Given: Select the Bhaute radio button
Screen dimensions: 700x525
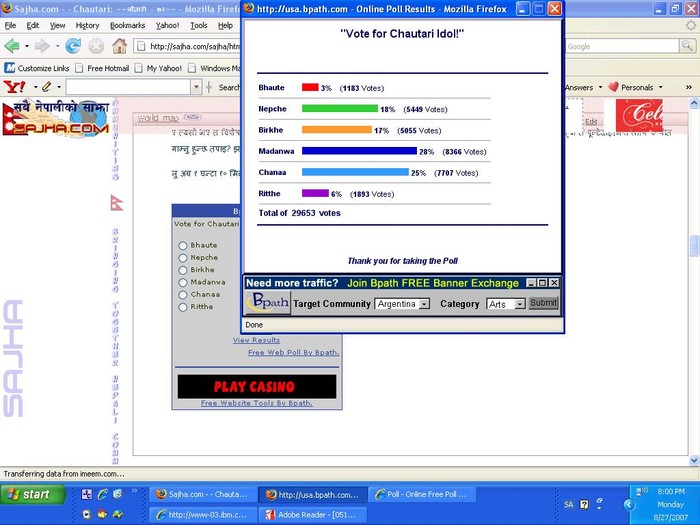Looking at the screenshot, I should [x=183, y=246].
